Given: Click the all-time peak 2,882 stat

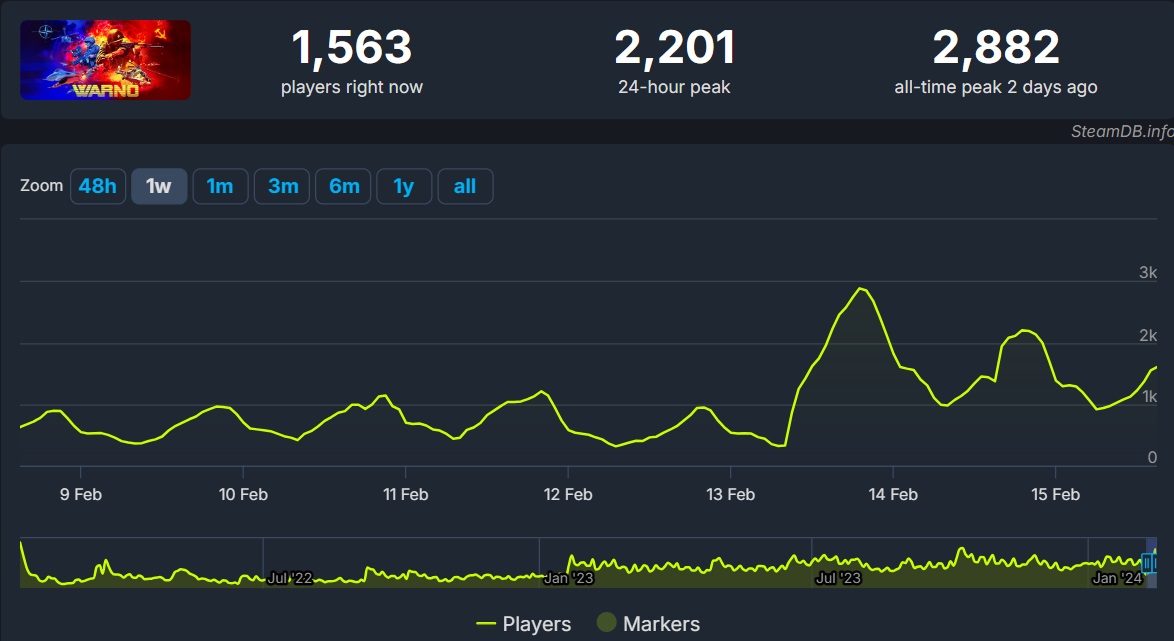Looking at the screenshot, I should tap(997, 47).
